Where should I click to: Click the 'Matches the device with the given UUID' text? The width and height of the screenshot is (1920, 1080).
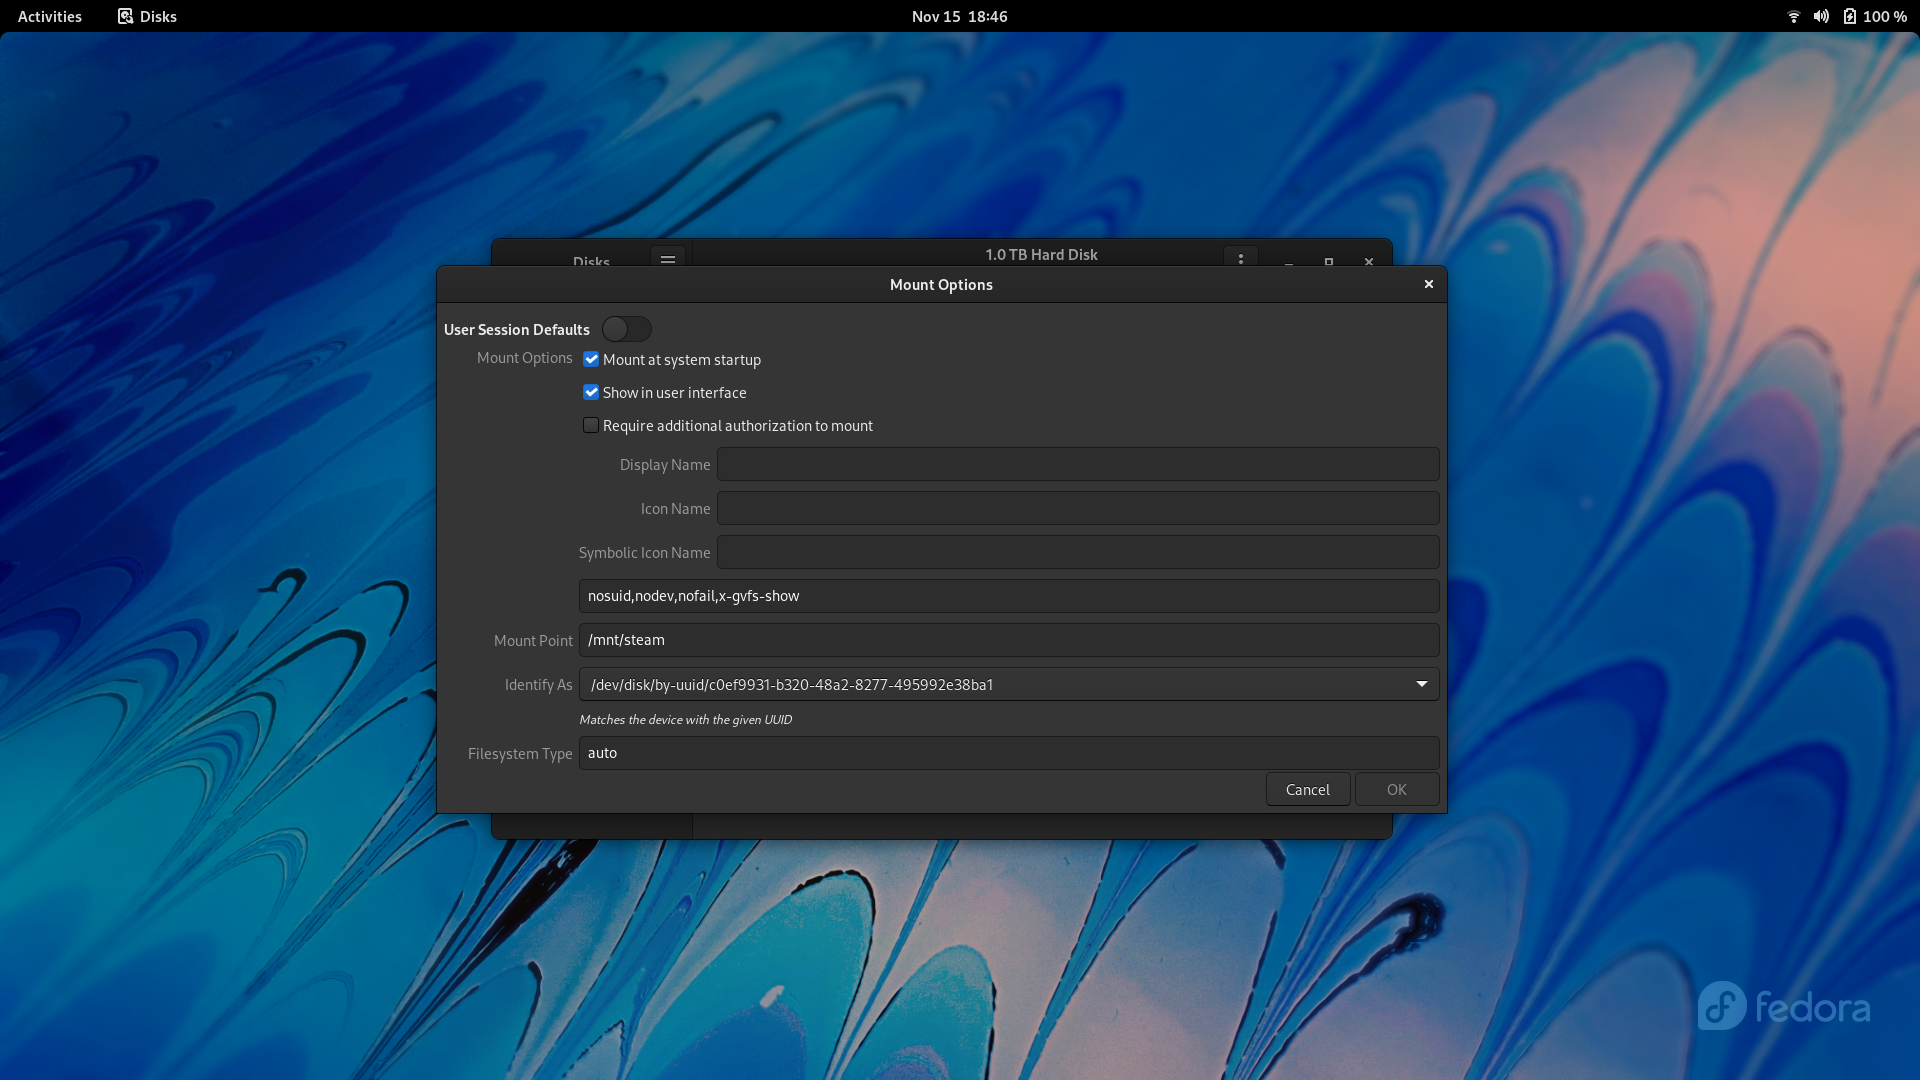coord(686,719)
